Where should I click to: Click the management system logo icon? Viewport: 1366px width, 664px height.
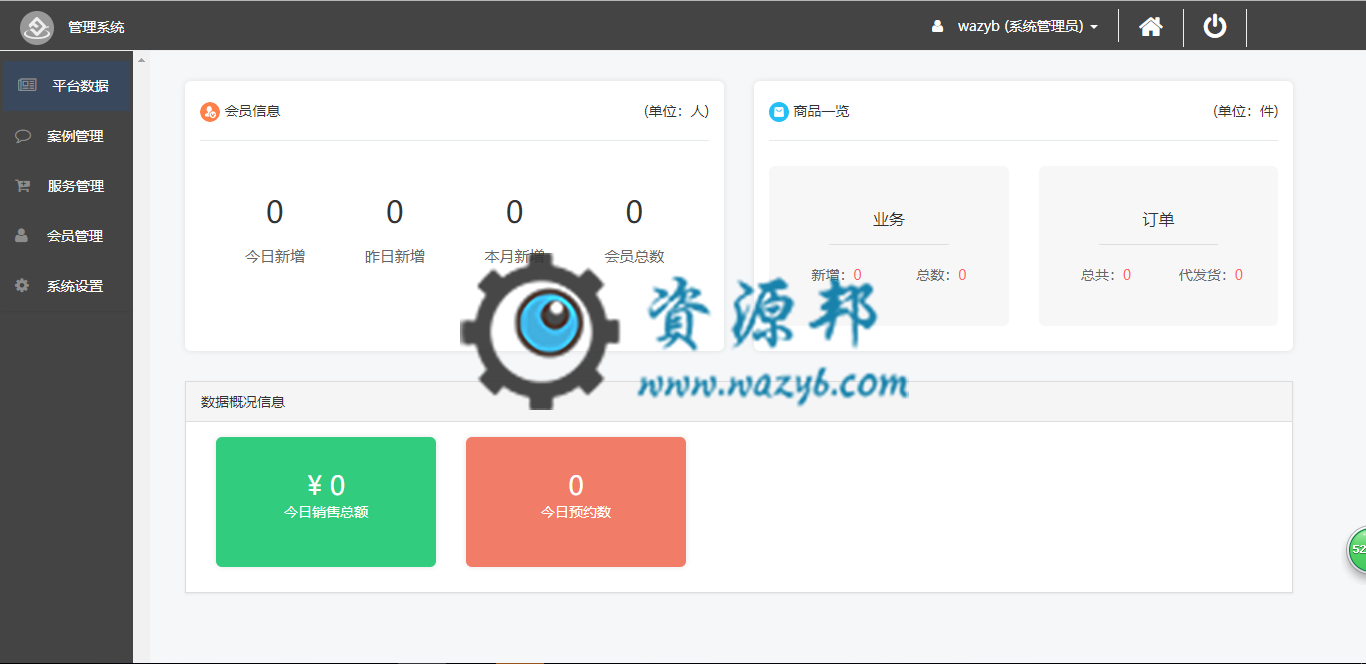click(x=37, y=27)
